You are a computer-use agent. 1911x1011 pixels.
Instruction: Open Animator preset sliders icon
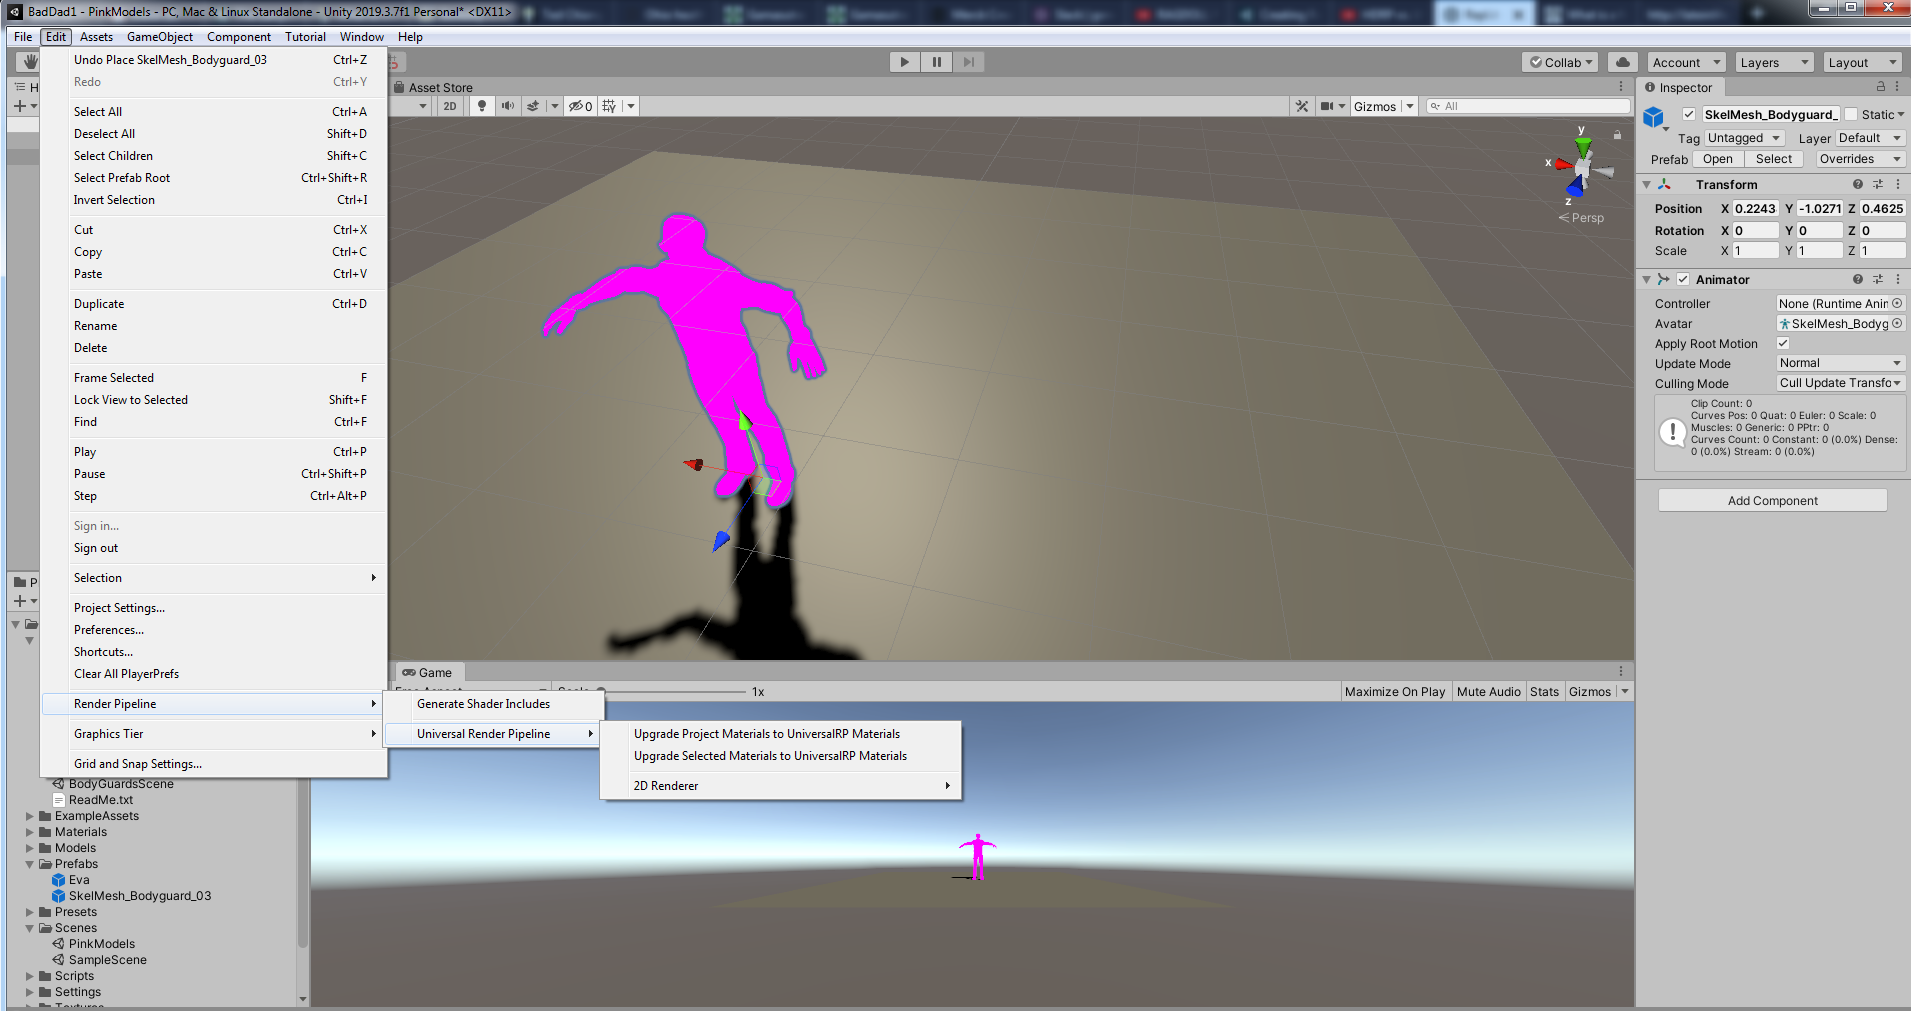(x=1878, y=279)
